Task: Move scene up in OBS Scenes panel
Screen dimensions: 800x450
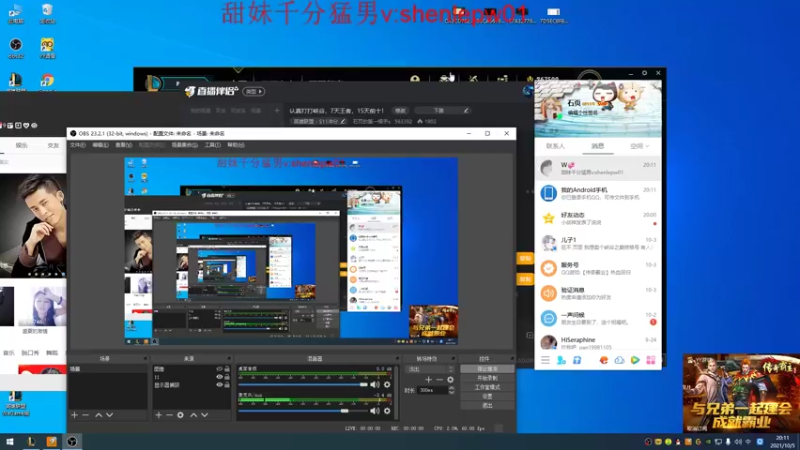Action: 98,415
